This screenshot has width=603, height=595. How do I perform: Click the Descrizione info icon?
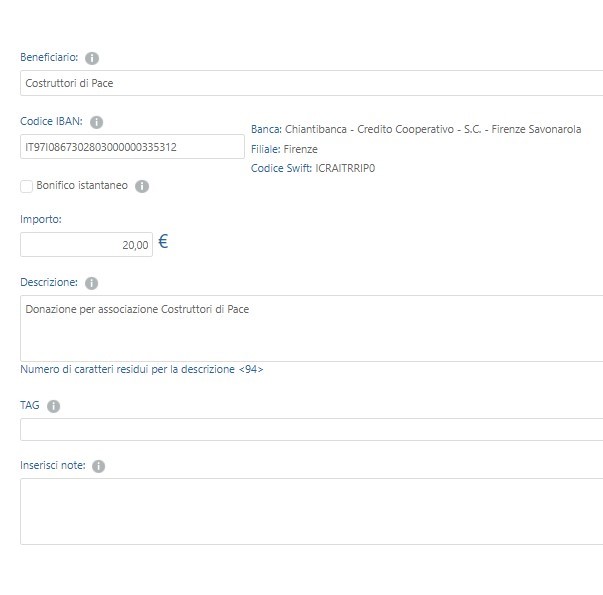(92, 283)
